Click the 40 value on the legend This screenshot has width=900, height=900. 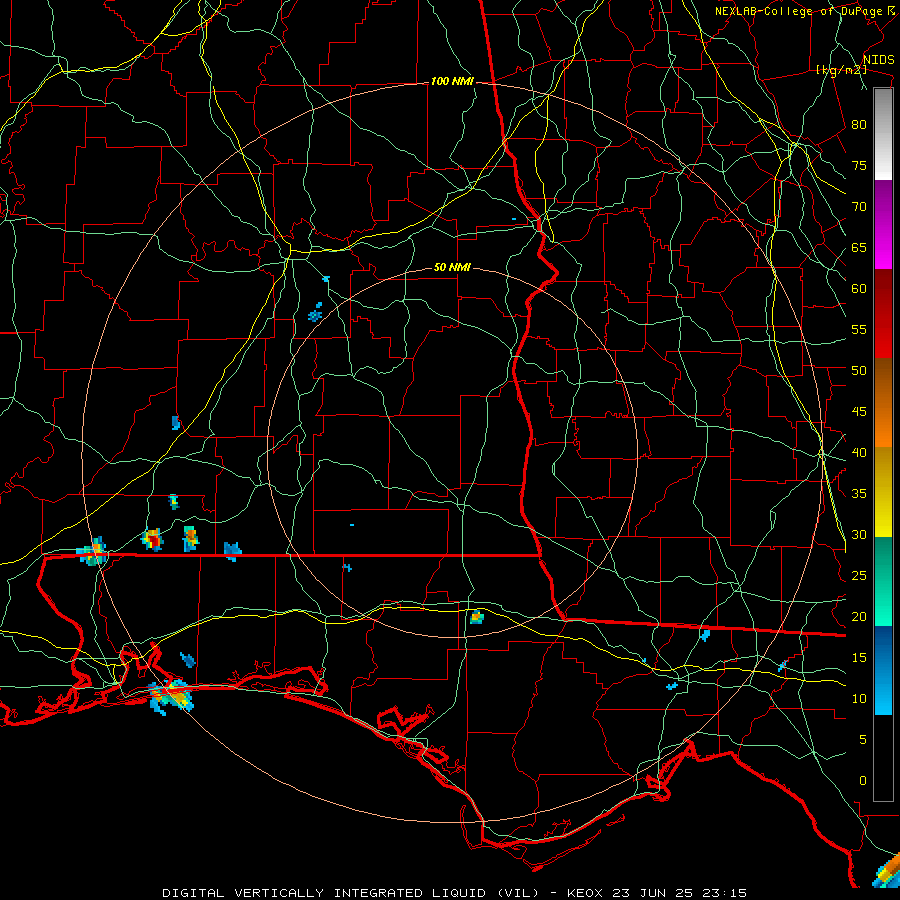(x=859, y=452)
